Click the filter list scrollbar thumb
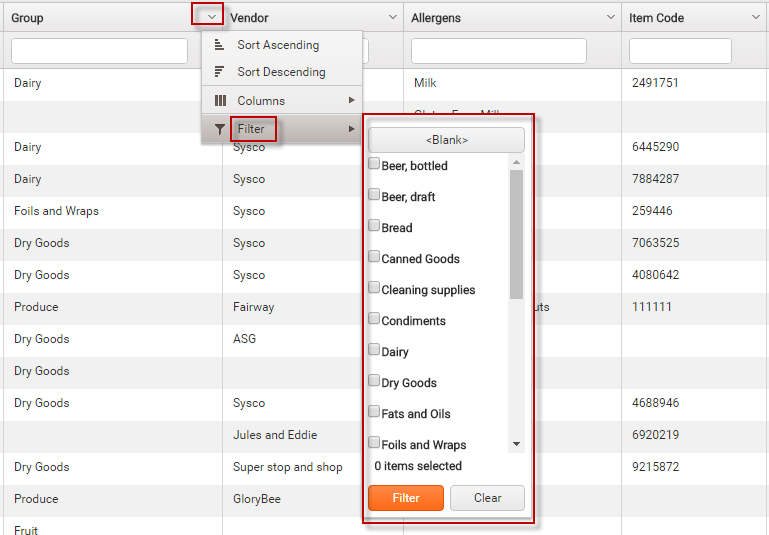 [x=516, y=234]
